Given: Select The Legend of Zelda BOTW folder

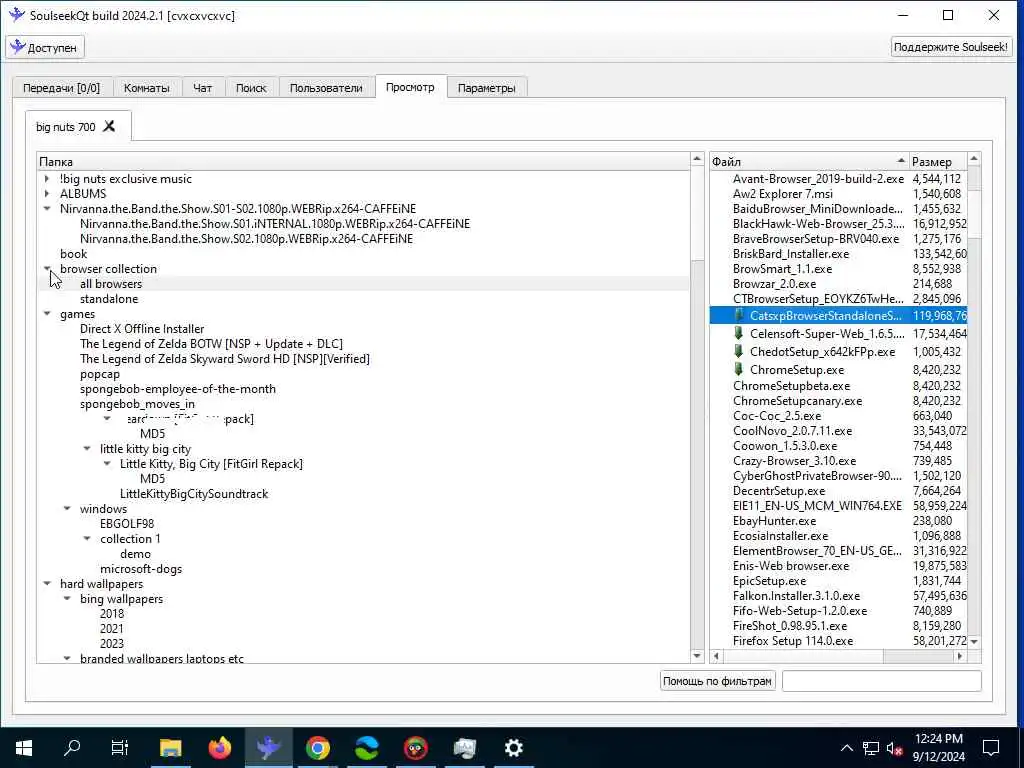Looking at the screenshot, I should (x=211, y=344).
